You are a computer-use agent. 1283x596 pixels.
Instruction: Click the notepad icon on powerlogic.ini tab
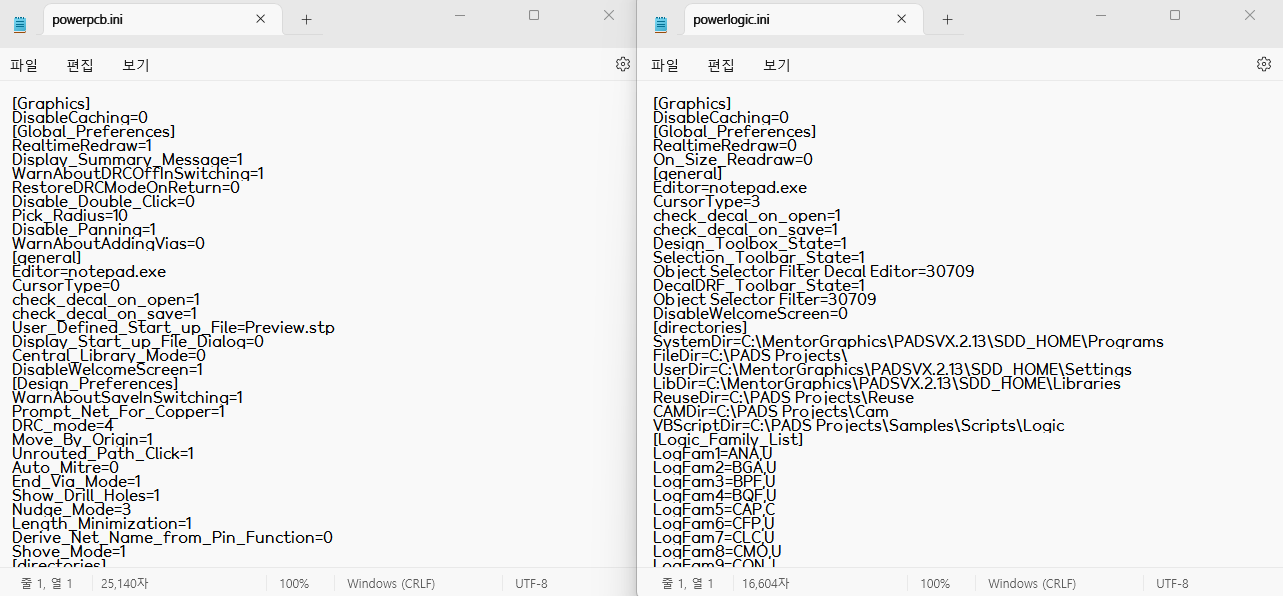(661, 20)
